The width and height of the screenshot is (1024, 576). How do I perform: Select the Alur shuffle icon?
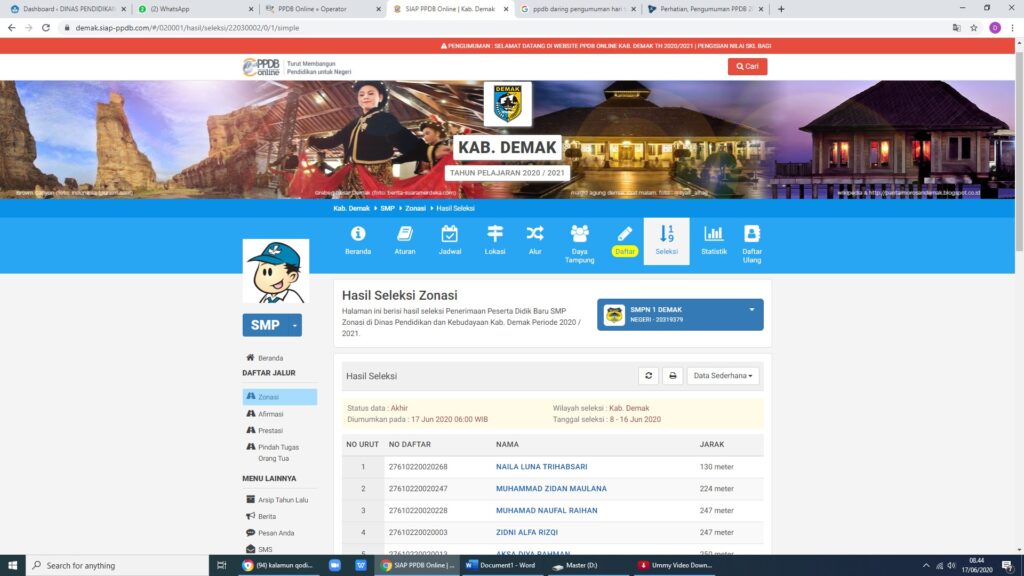pyautogui.click(x=535, y=234)
